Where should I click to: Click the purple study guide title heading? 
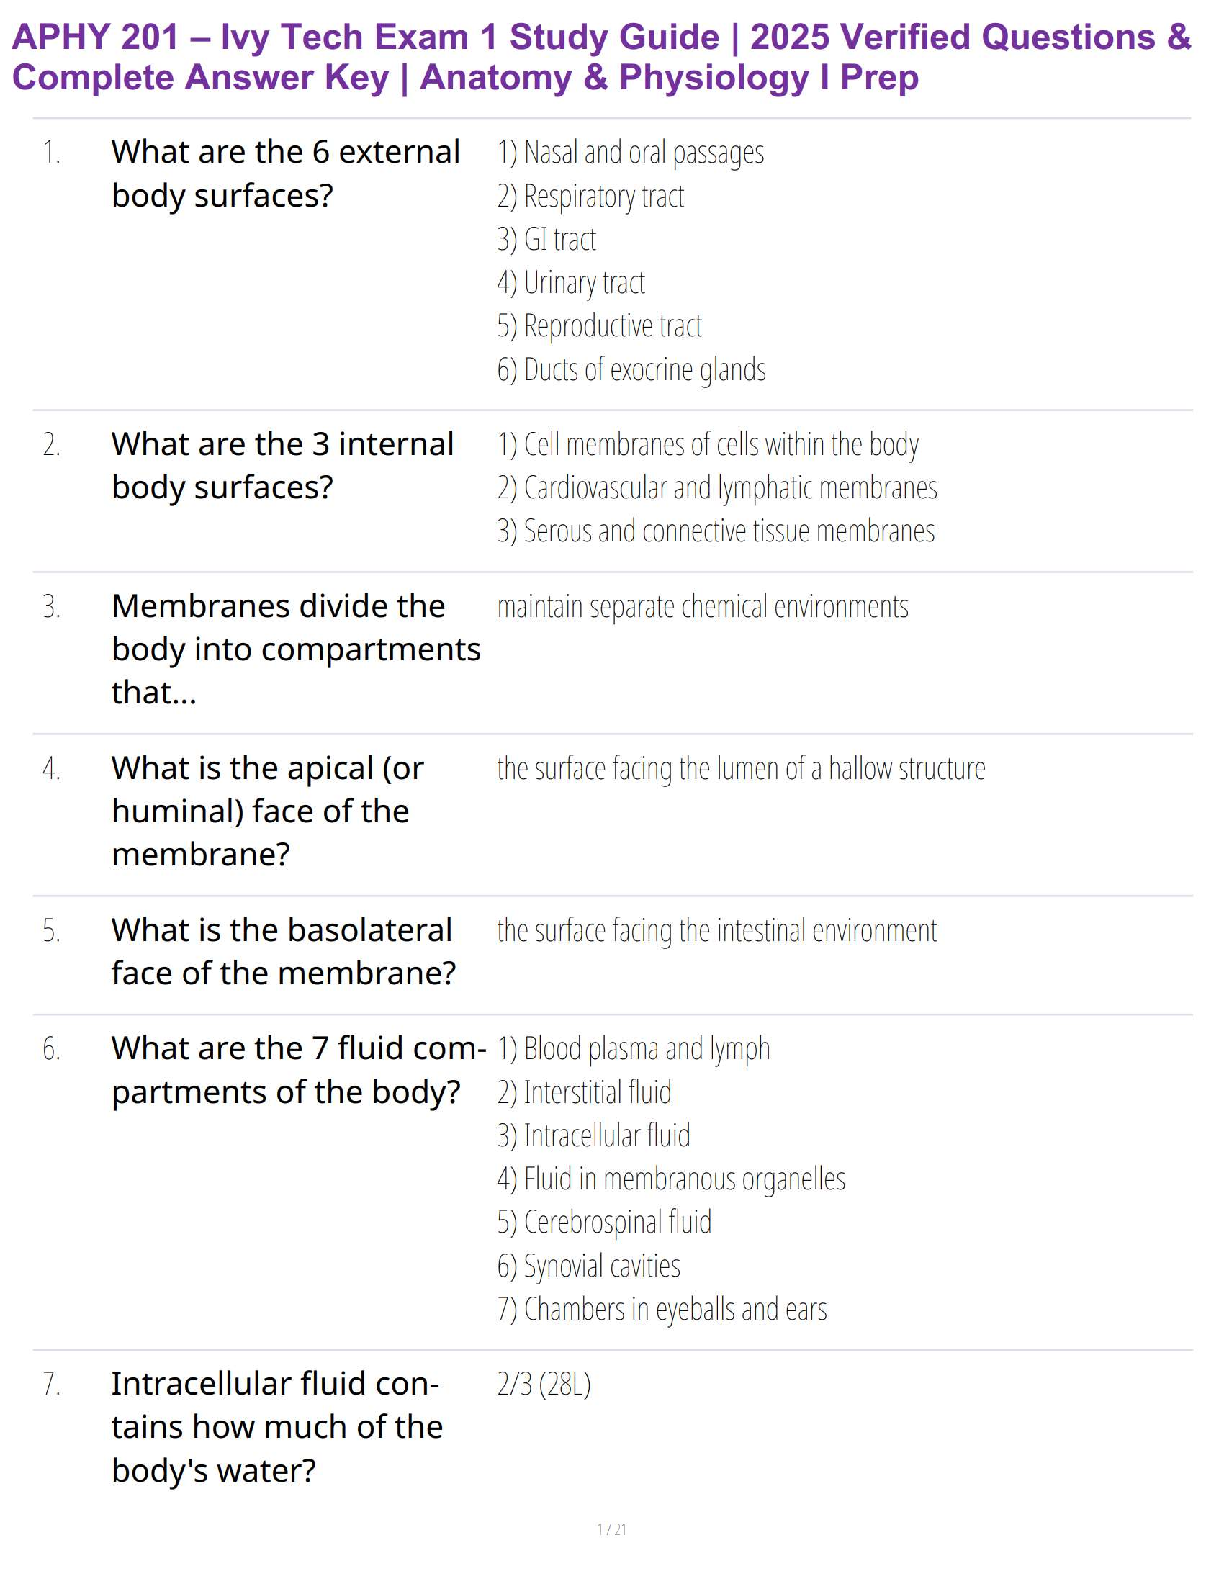tap(600, 57)
